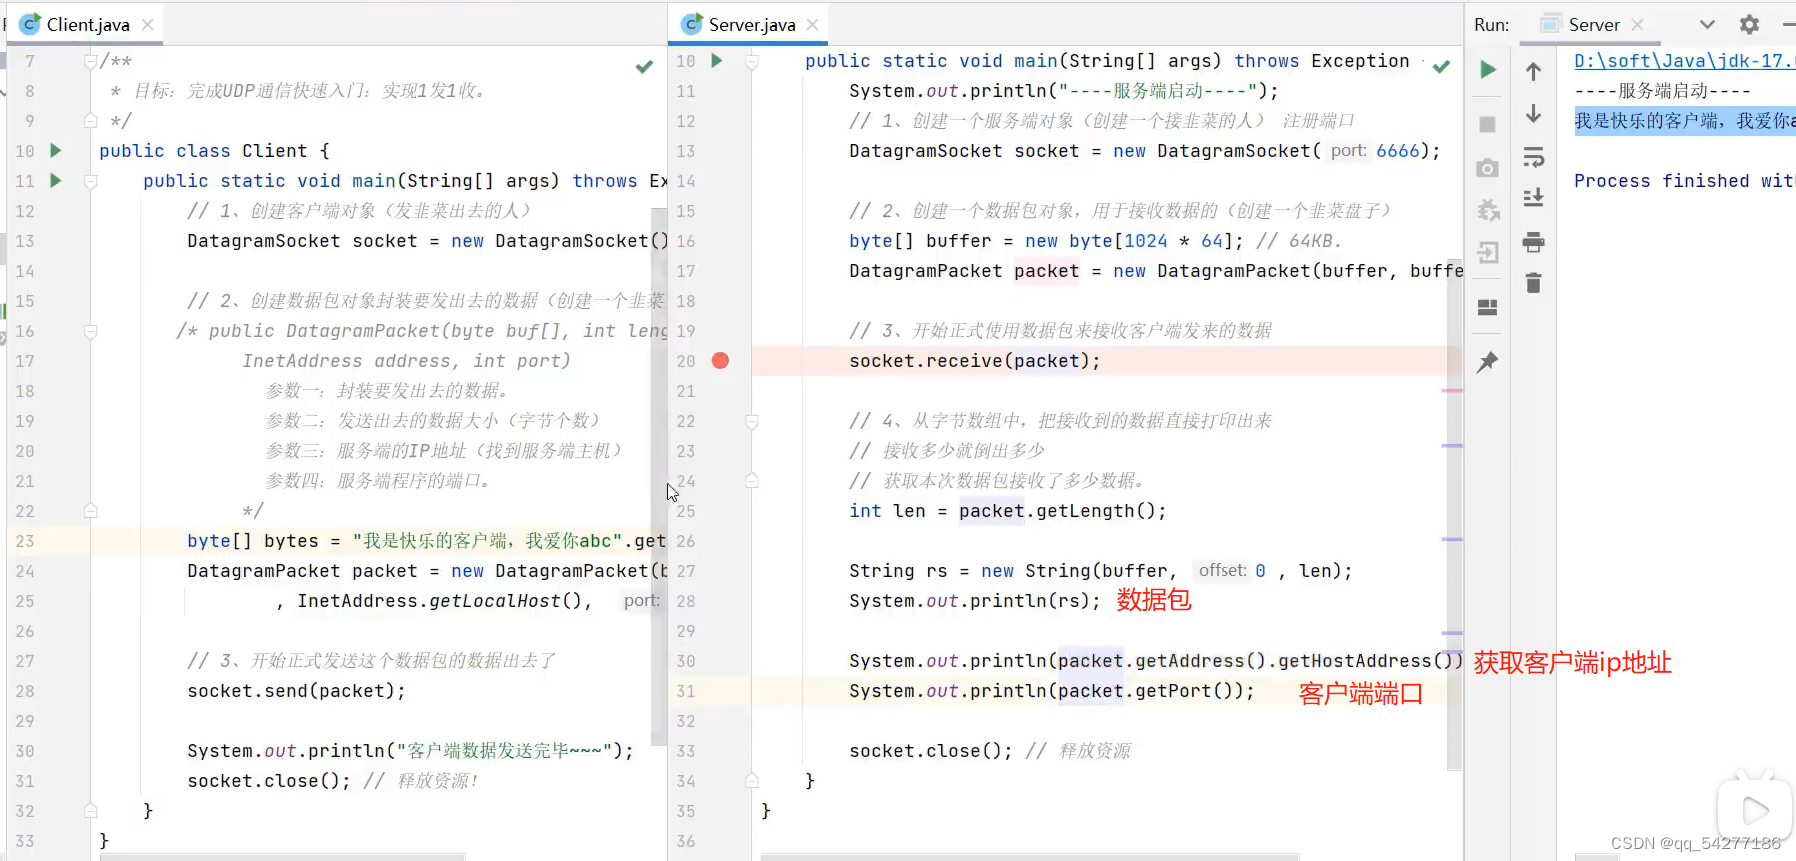Click 'socket.receive(packet);' in Server.java
Screen dimensions: 1796x861
(975, 360)
